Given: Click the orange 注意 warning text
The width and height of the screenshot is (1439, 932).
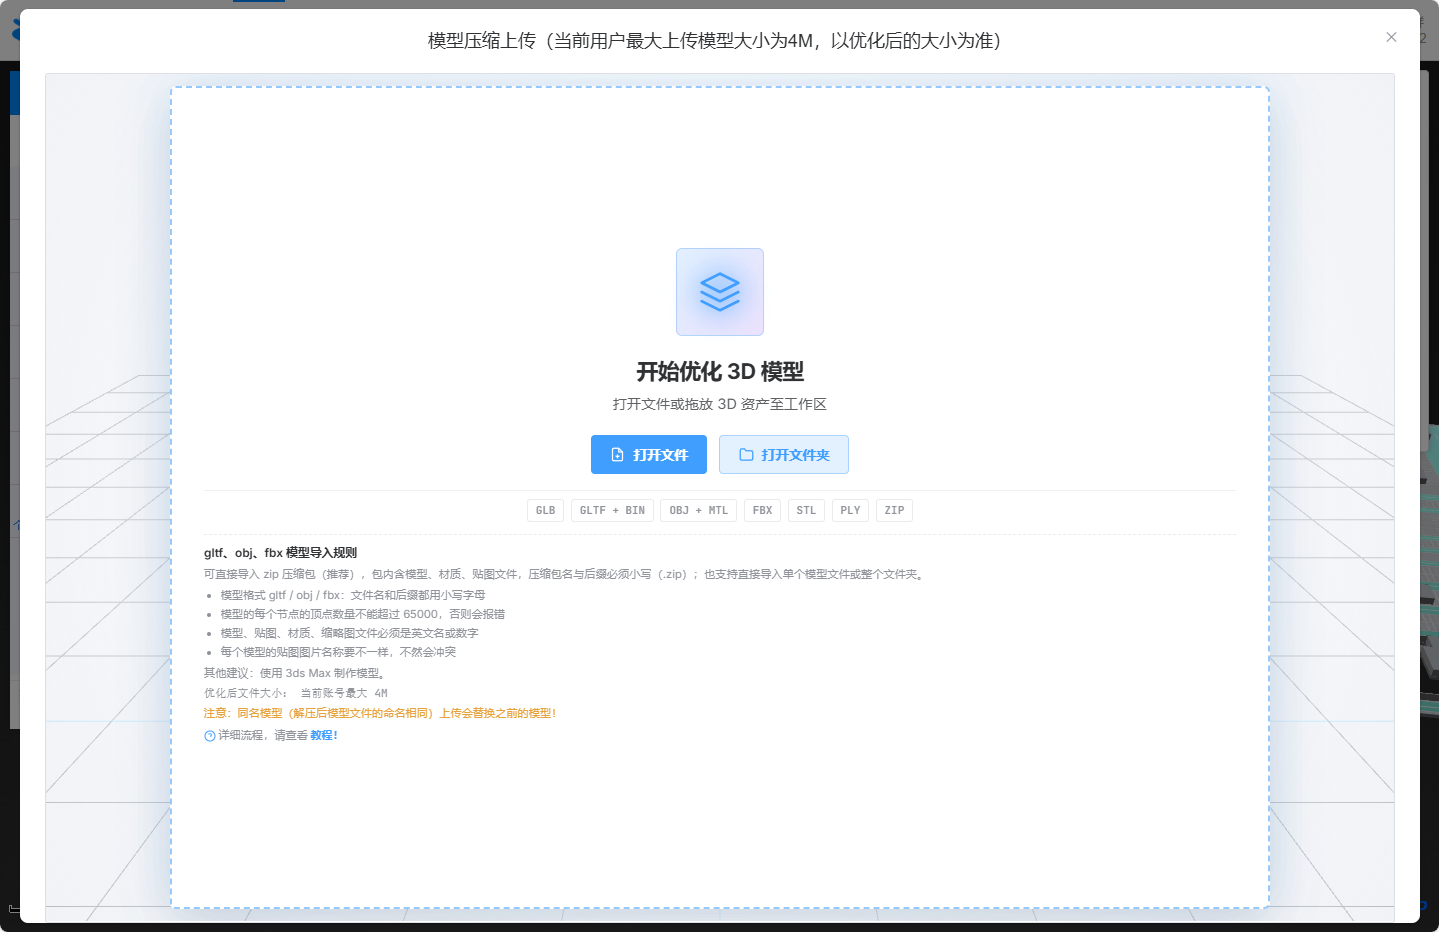Looking at the screenshot, I should click(x=380, y=713).
